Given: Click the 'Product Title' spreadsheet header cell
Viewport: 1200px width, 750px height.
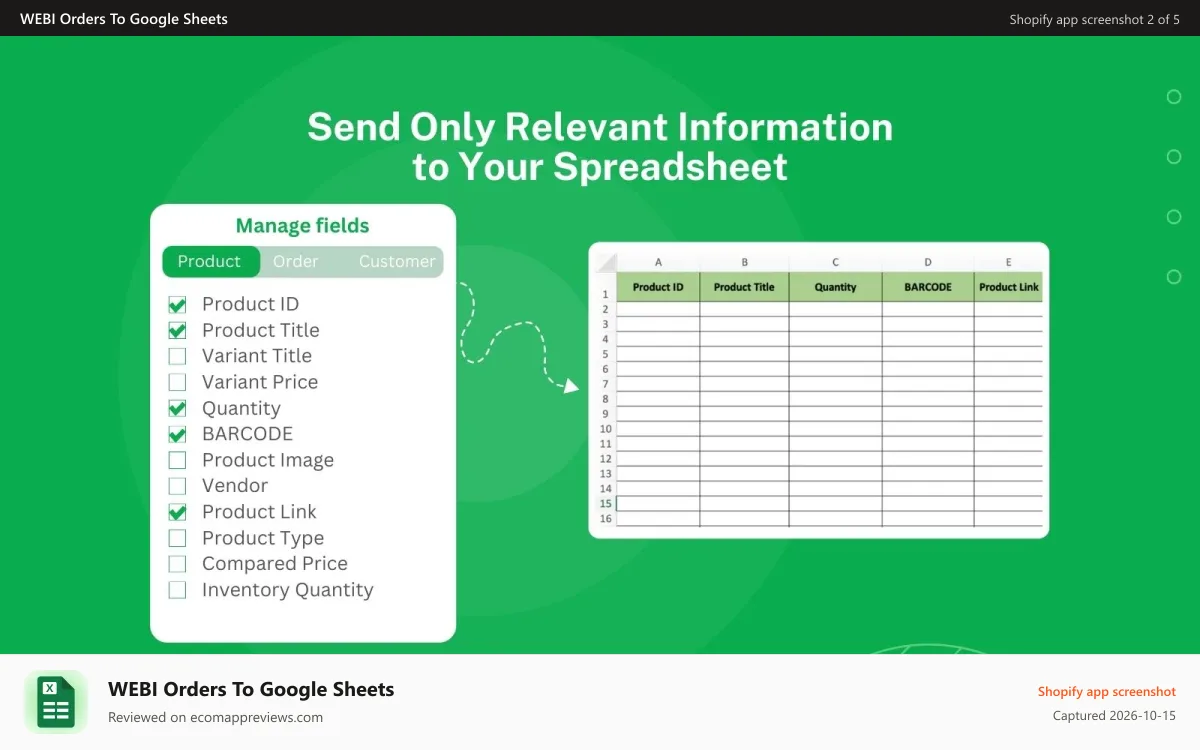Looking at the screenshot, I should click(x=744, y=287).
